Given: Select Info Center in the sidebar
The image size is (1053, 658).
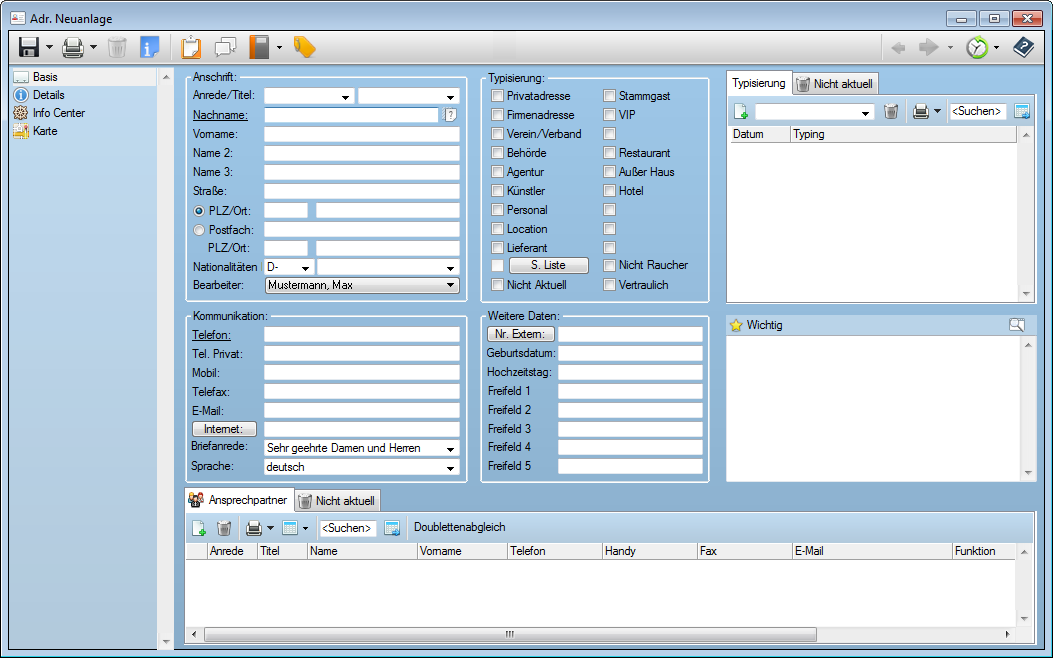Looking at the screenshot, I should click(x=58, y=113).
